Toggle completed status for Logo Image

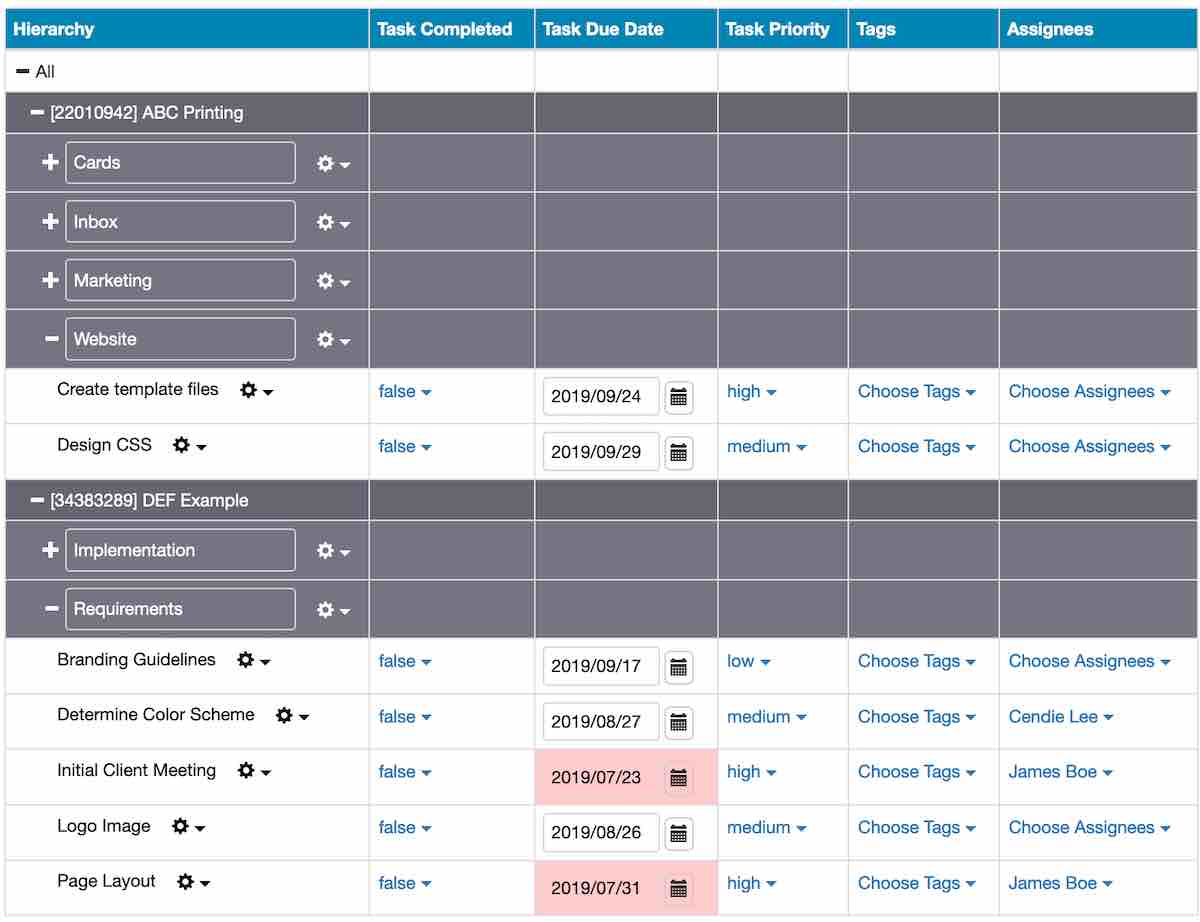point(404,828)
